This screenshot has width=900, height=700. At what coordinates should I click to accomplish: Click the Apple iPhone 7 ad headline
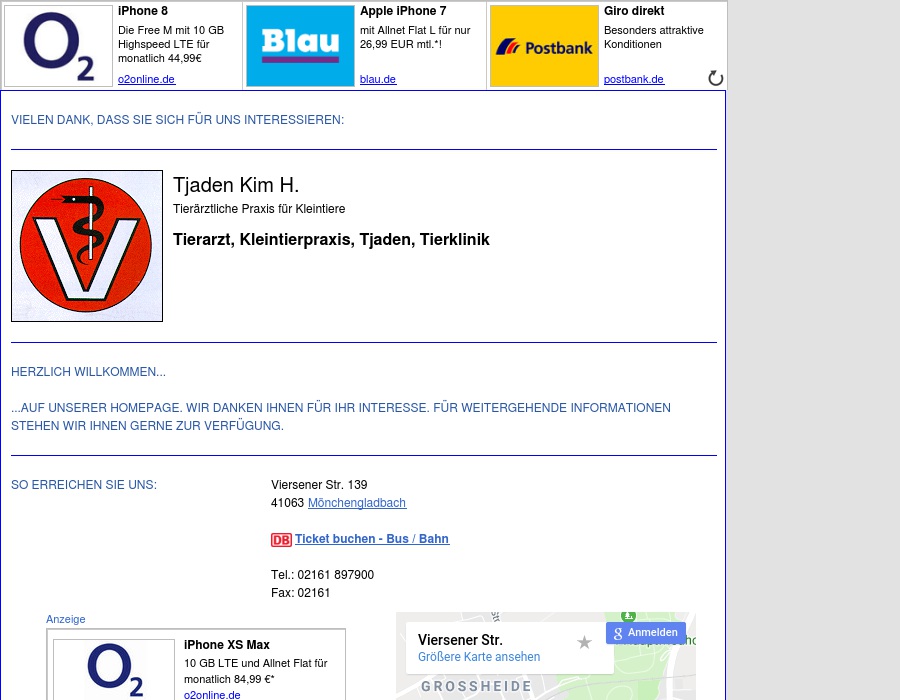[x=403, y=11]
